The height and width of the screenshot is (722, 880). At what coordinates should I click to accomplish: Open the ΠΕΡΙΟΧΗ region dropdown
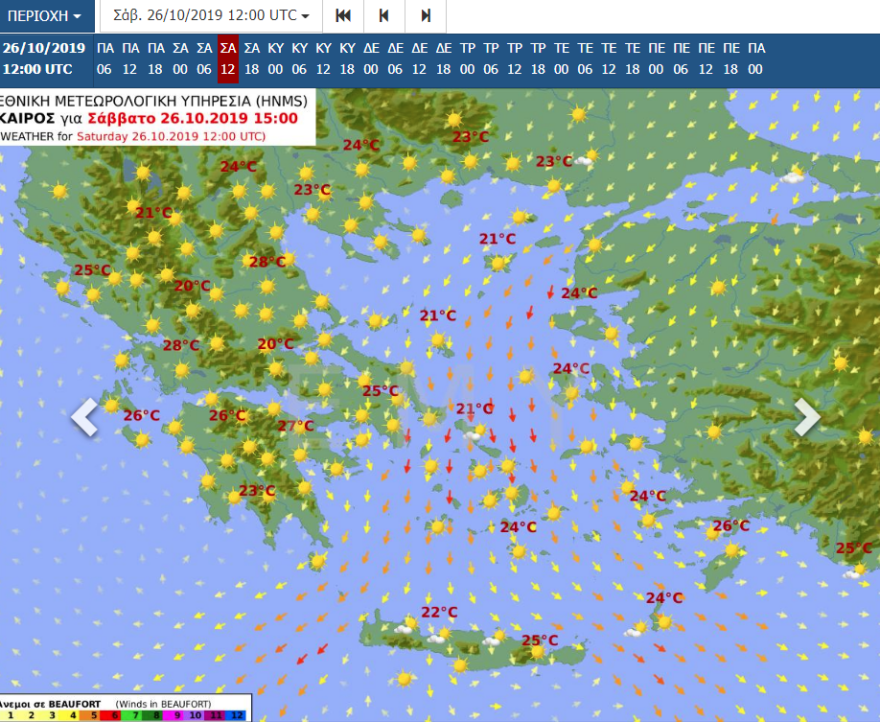tap(42, 16)
